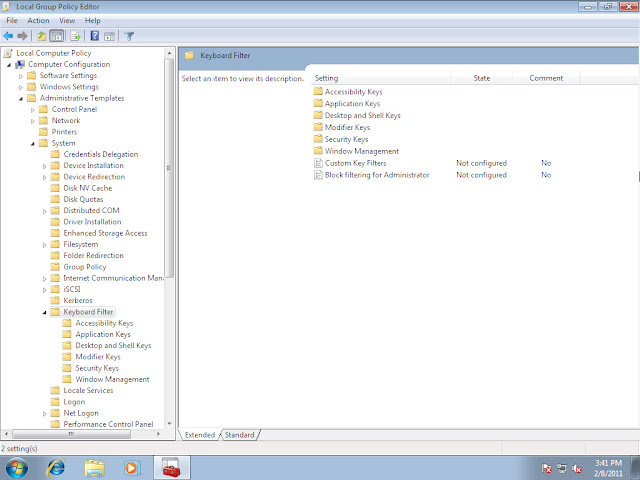
Task: Click the Custom Key Filters policy icon
Action: coord(318,163)
